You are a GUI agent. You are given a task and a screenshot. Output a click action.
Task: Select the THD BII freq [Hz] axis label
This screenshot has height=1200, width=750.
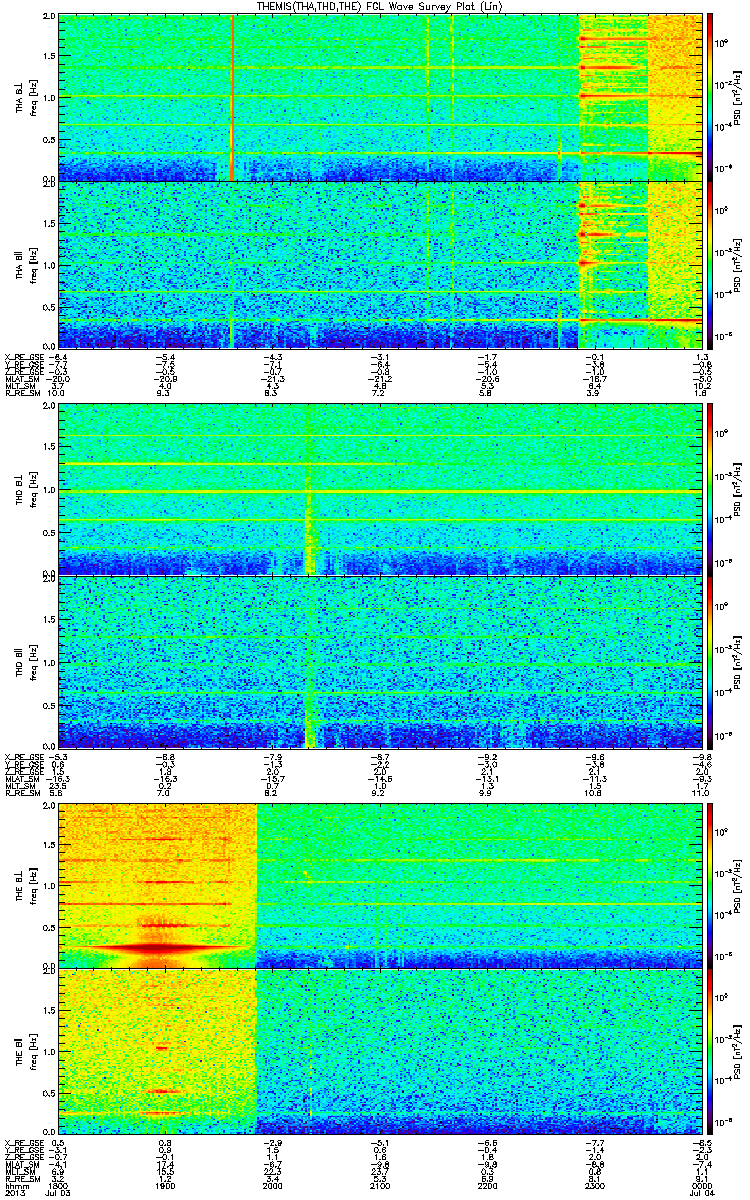pos(24,660)
